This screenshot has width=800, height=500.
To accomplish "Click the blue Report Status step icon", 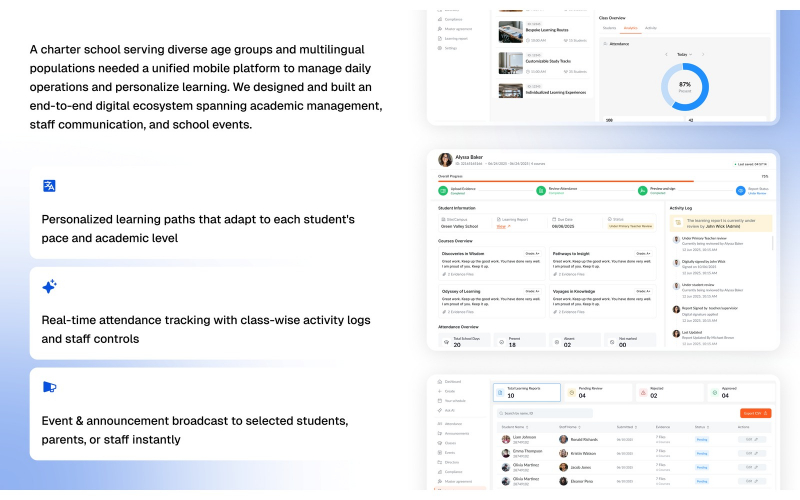I will [x=740, y=191].
